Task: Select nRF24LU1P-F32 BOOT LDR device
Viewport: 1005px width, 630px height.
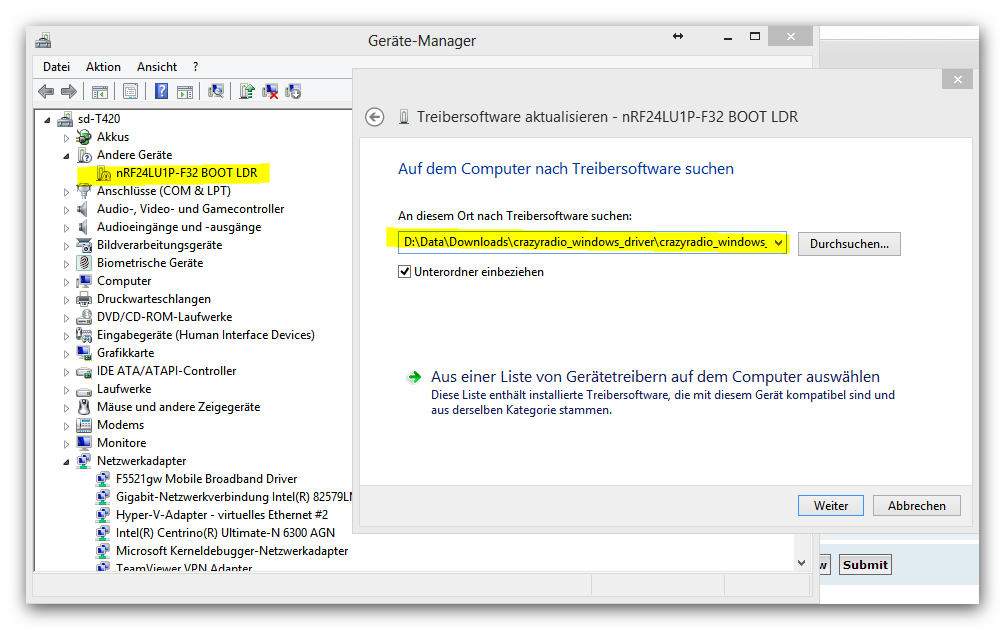Action: click(x=186, y=173)
